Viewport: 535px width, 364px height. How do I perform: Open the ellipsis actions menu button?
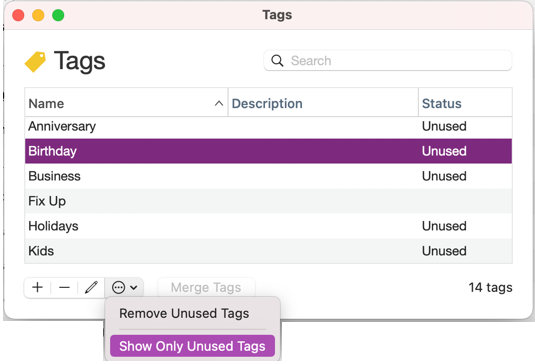(124, 287)
